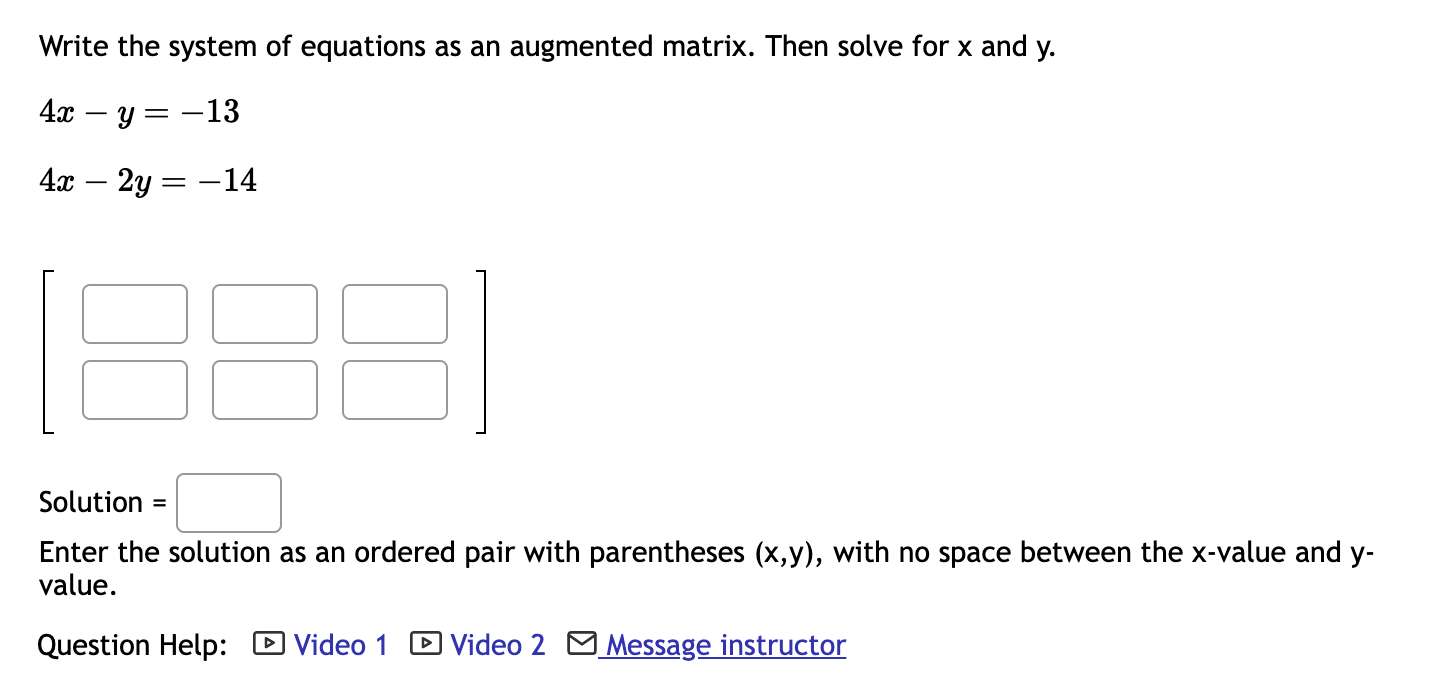The width and height of the screenshot is (1446, 680).
Task: Click the equation 4x − 2y = −14
Action: [148, 180]
